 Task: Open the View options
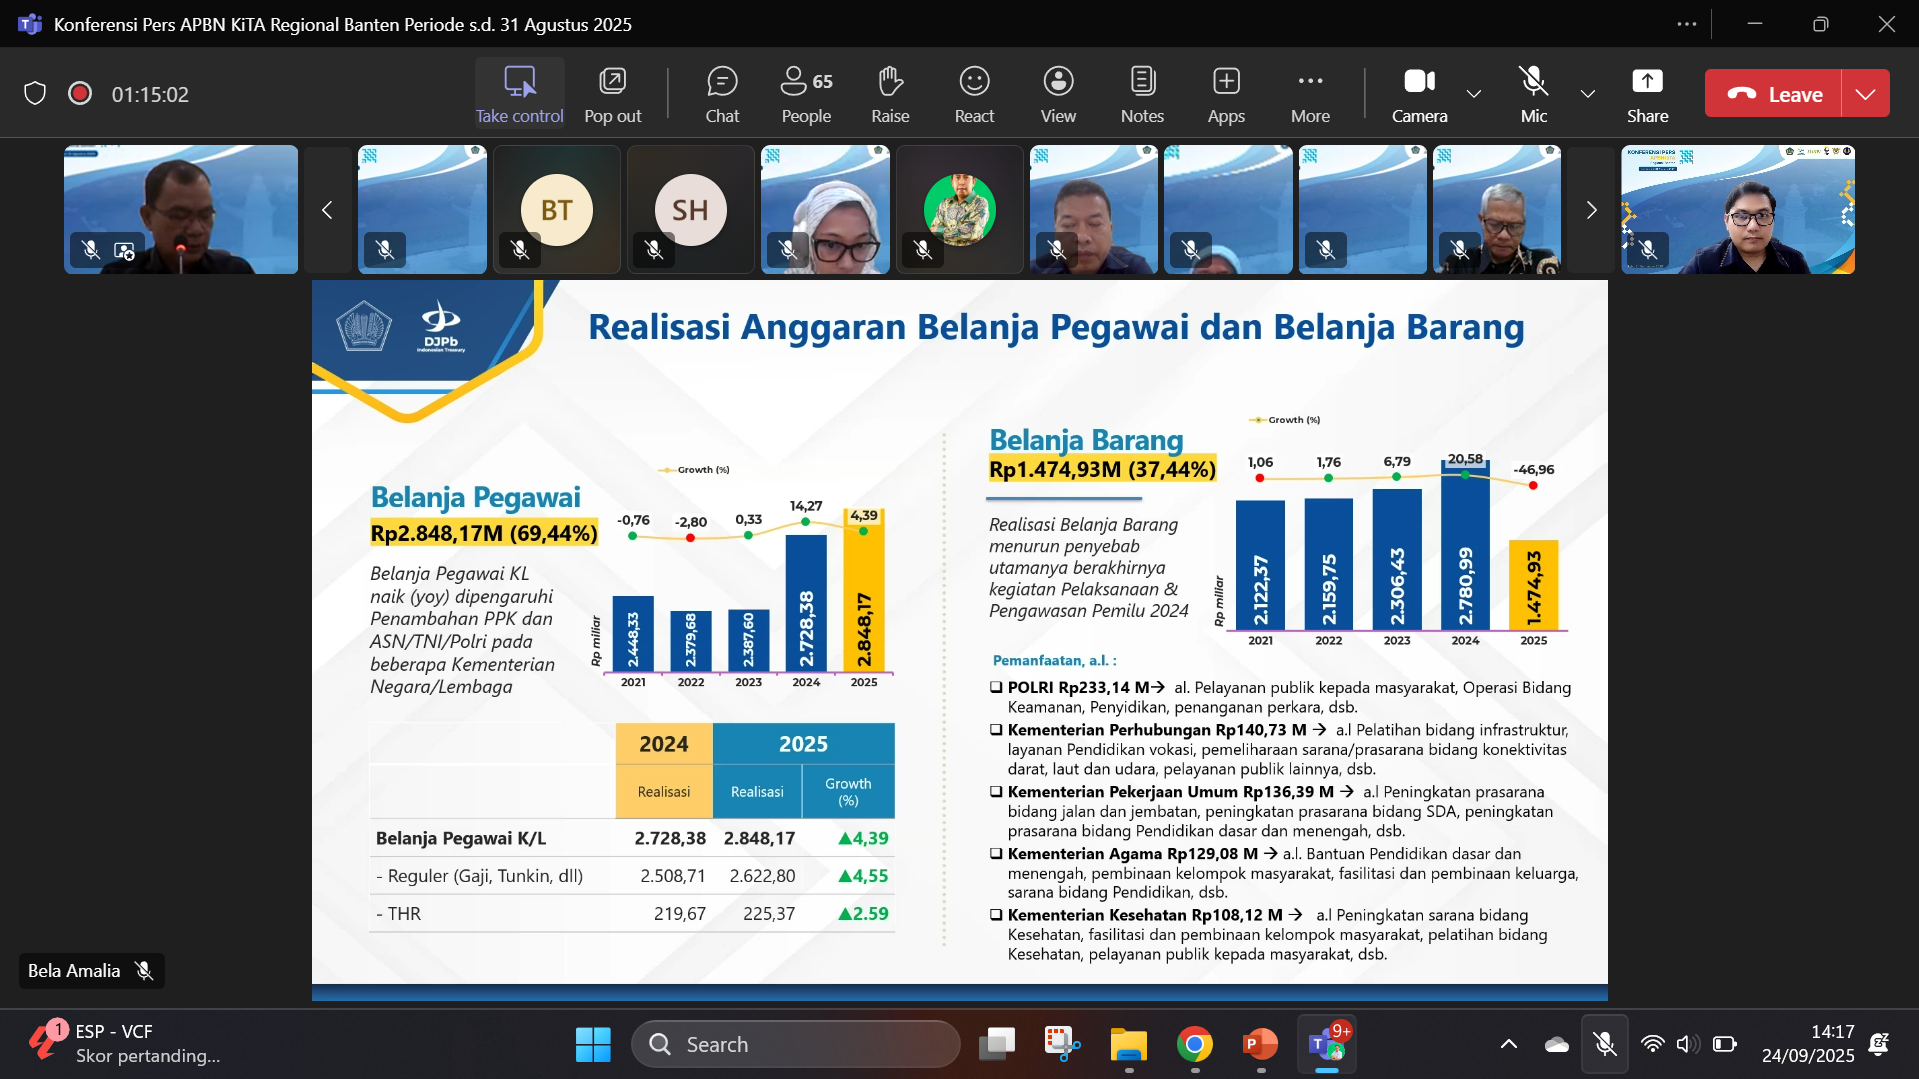point(1057,93)
